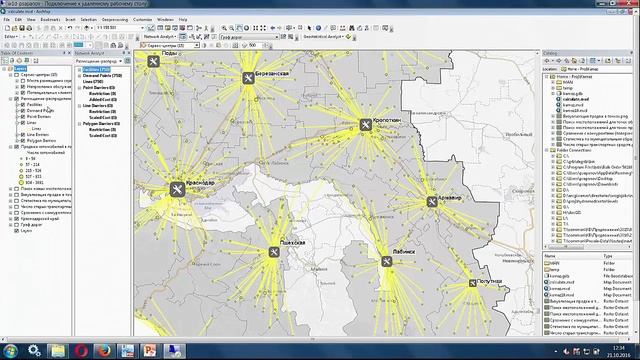This screenshot has height=360, width=640.
Task: Select calculate.mxd in Catalog tree
Action: pos(576,99)
